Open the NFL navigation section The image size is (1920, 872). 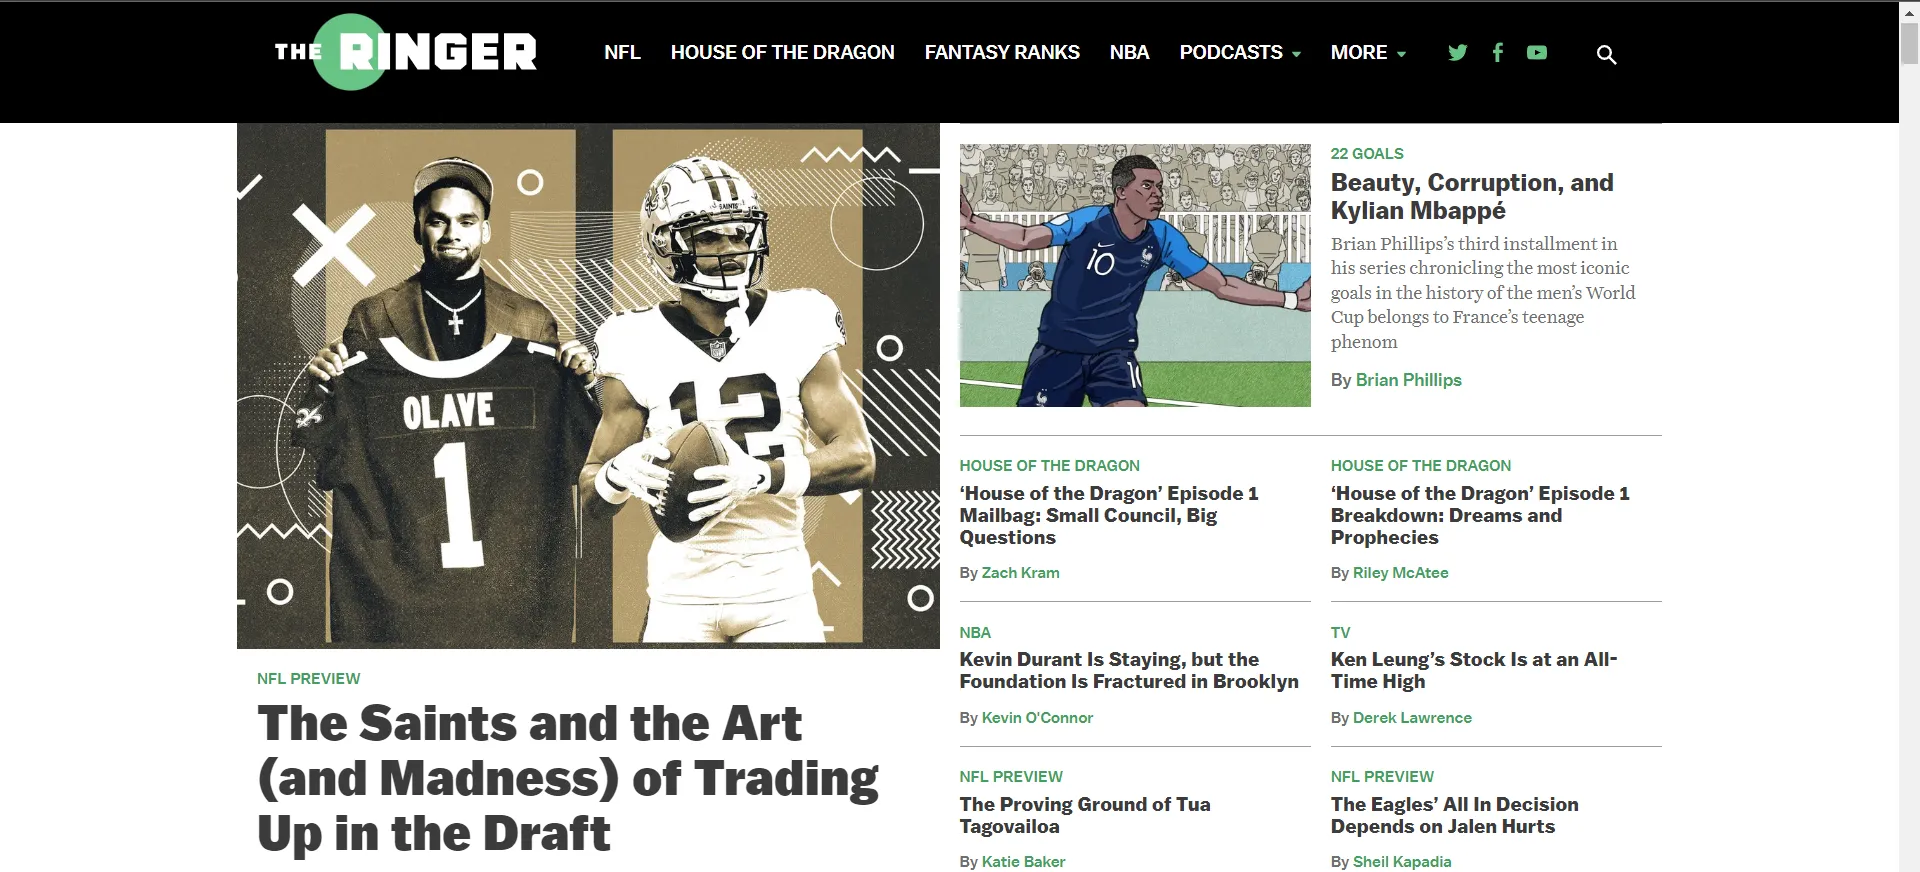coord(622,52)
